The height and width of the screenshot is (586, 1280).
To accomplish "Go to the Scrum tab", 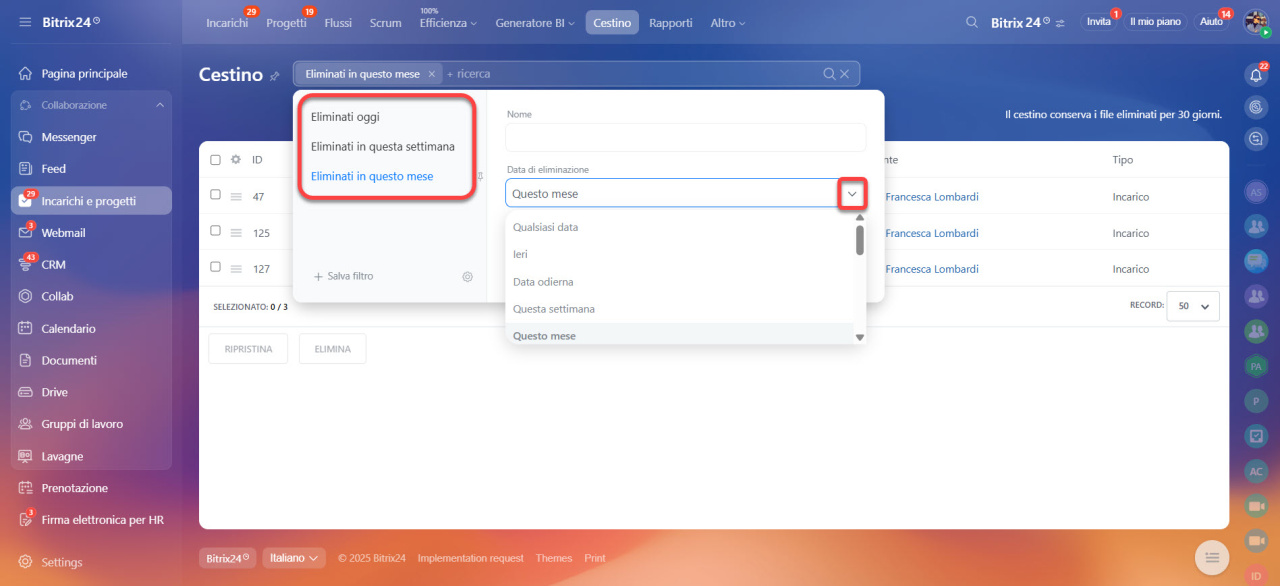I will click(385, 22).
